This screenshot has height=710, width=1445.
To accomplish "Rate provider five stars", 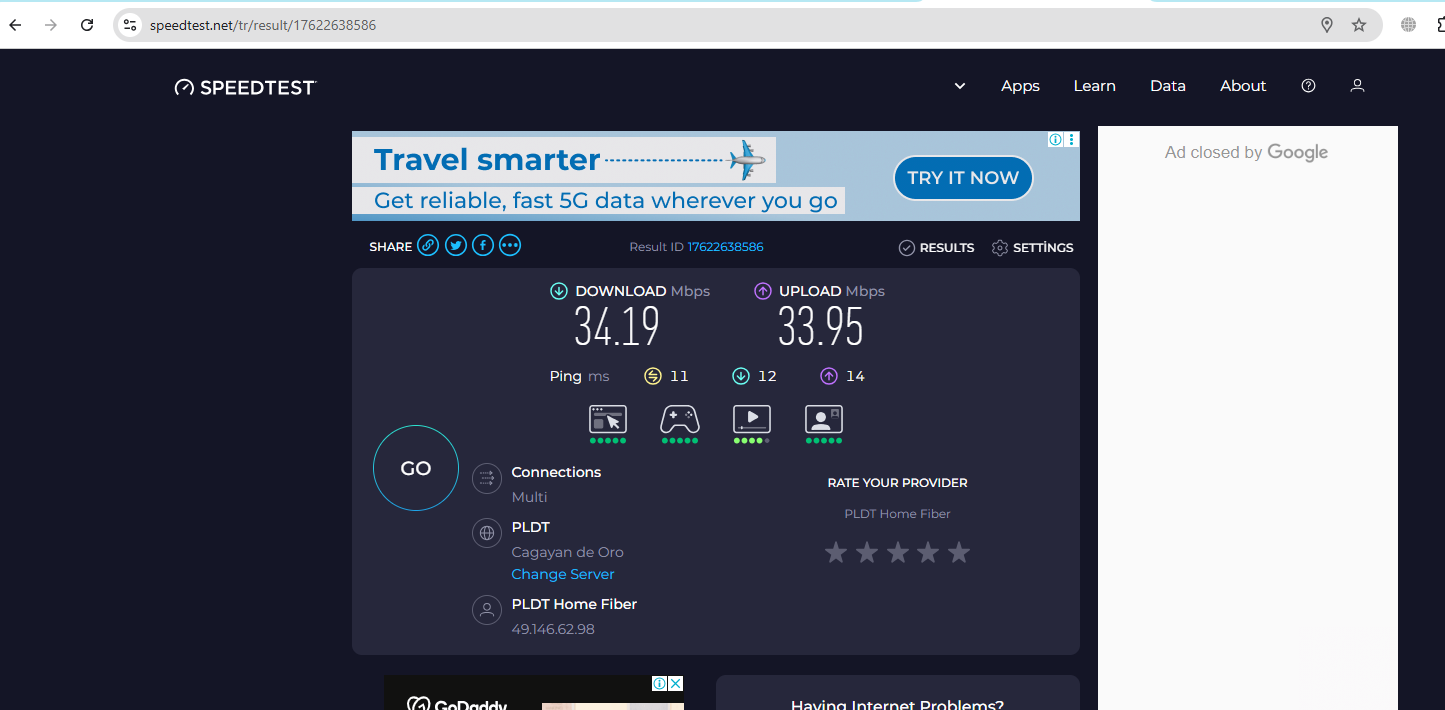I will (959, 552).
